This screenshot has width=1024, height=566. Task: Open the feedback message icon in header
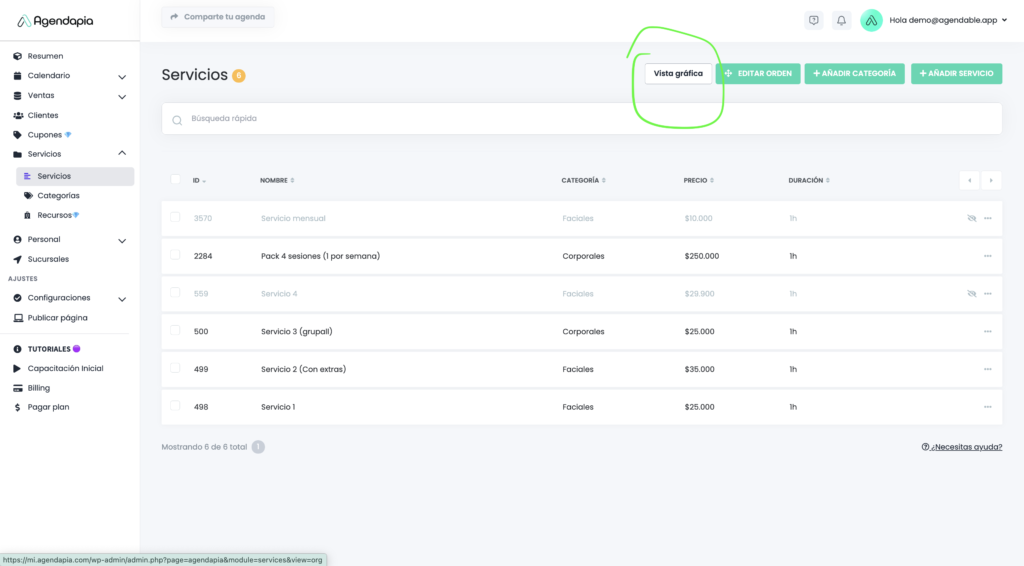click(x=814, y=20)
